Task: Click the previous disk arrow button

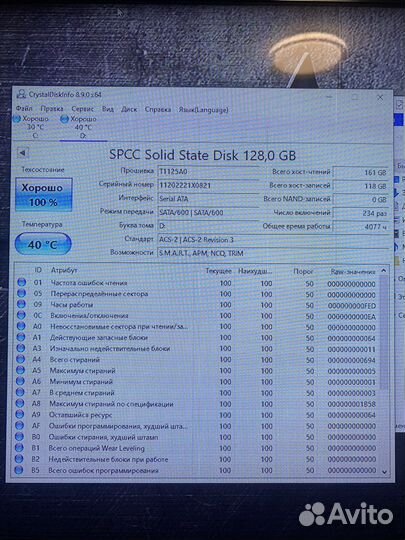Action: 23,153
